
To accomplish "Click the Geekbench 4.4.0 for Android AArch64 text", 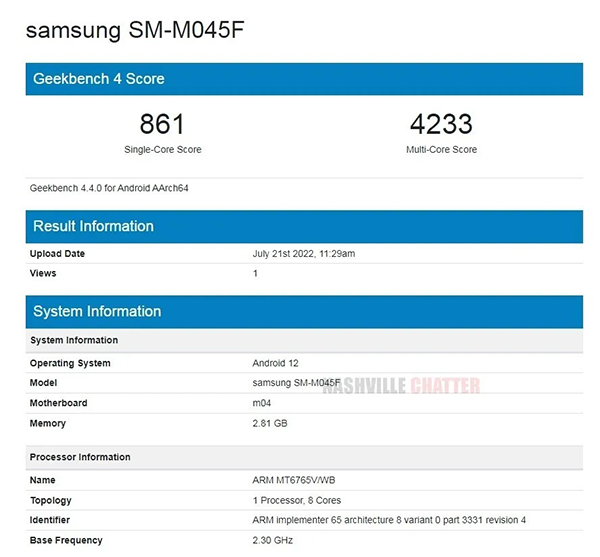I will [x=107, y=187].
